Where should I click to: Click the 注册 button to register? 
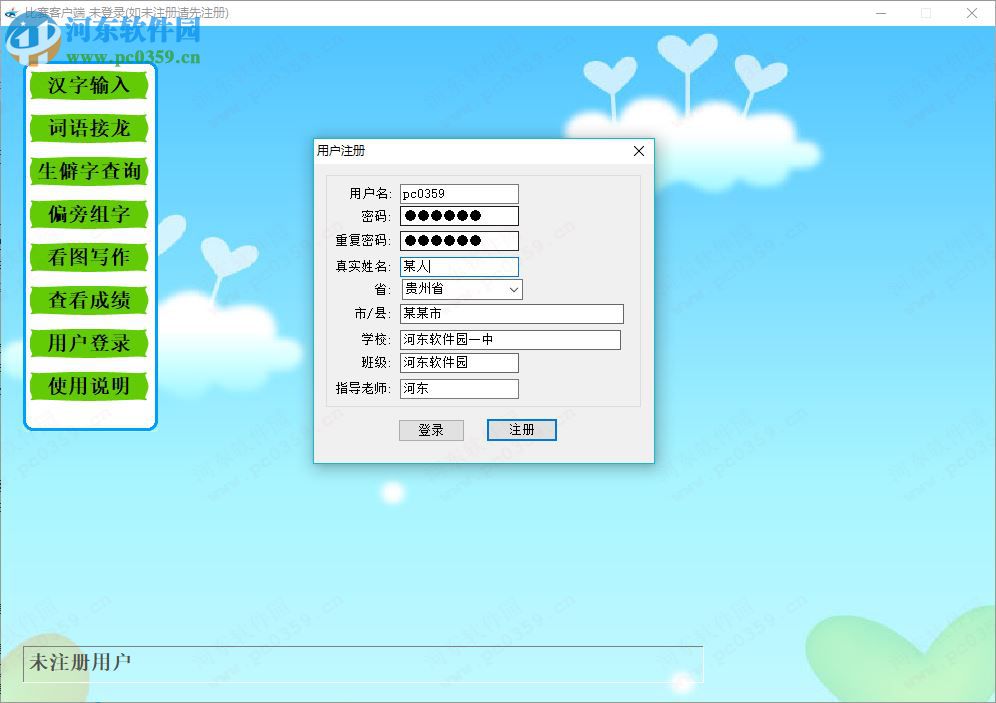pyautogui.click(x=522, y=430)
